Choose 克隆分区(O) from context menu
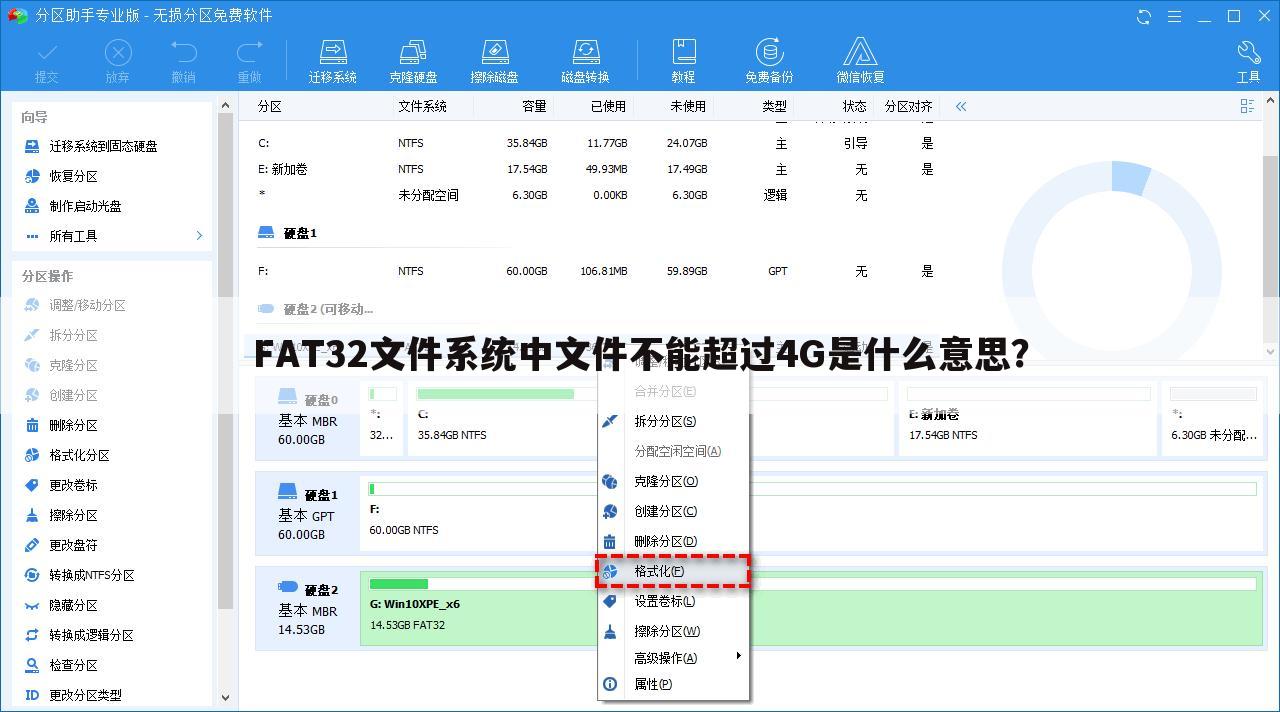The image size is (1280, 712). [674, 481]
